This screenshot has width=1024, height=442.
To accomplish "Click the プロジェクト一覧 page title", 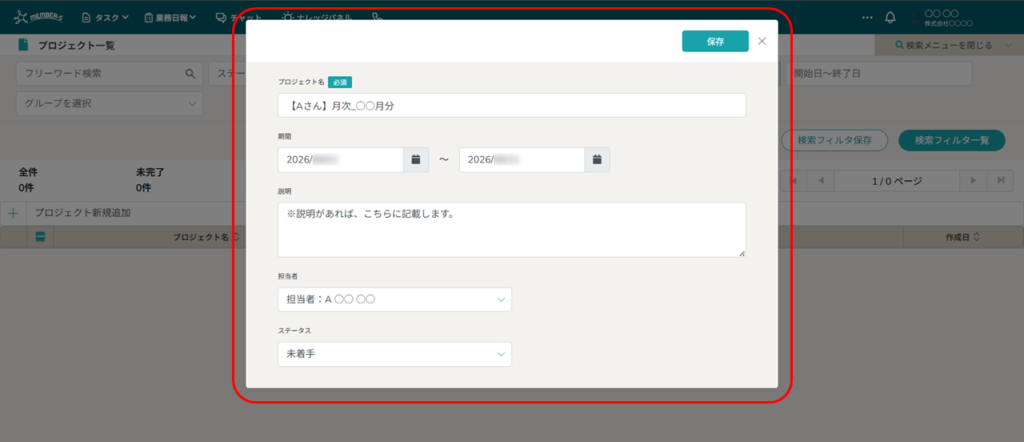I will click(76, 45).
